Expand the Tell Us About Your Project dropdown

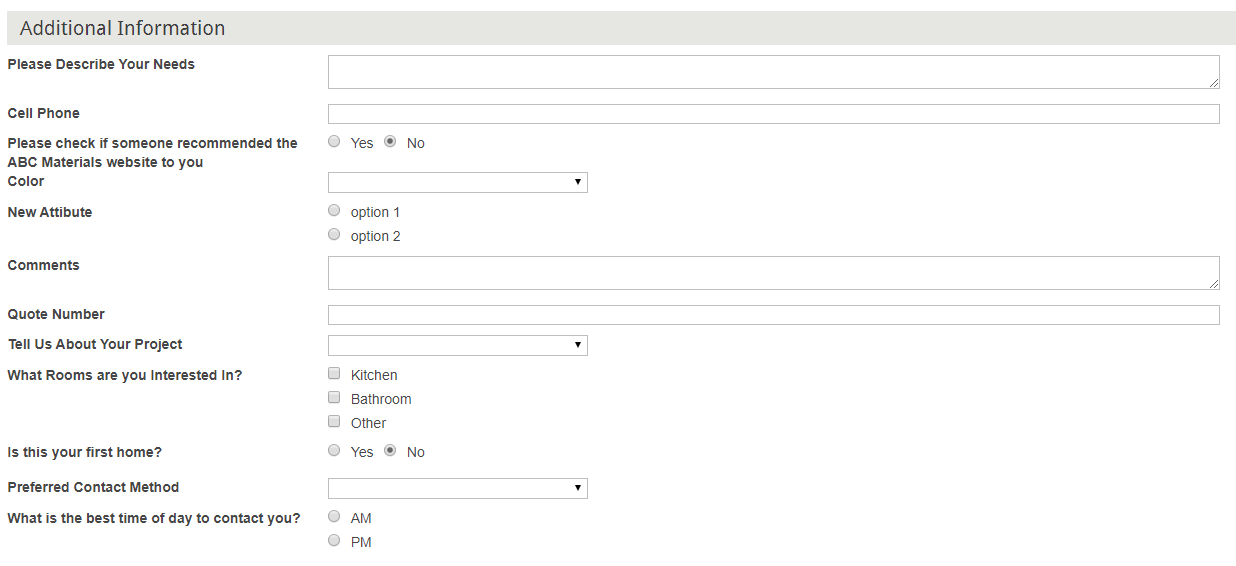457,345
